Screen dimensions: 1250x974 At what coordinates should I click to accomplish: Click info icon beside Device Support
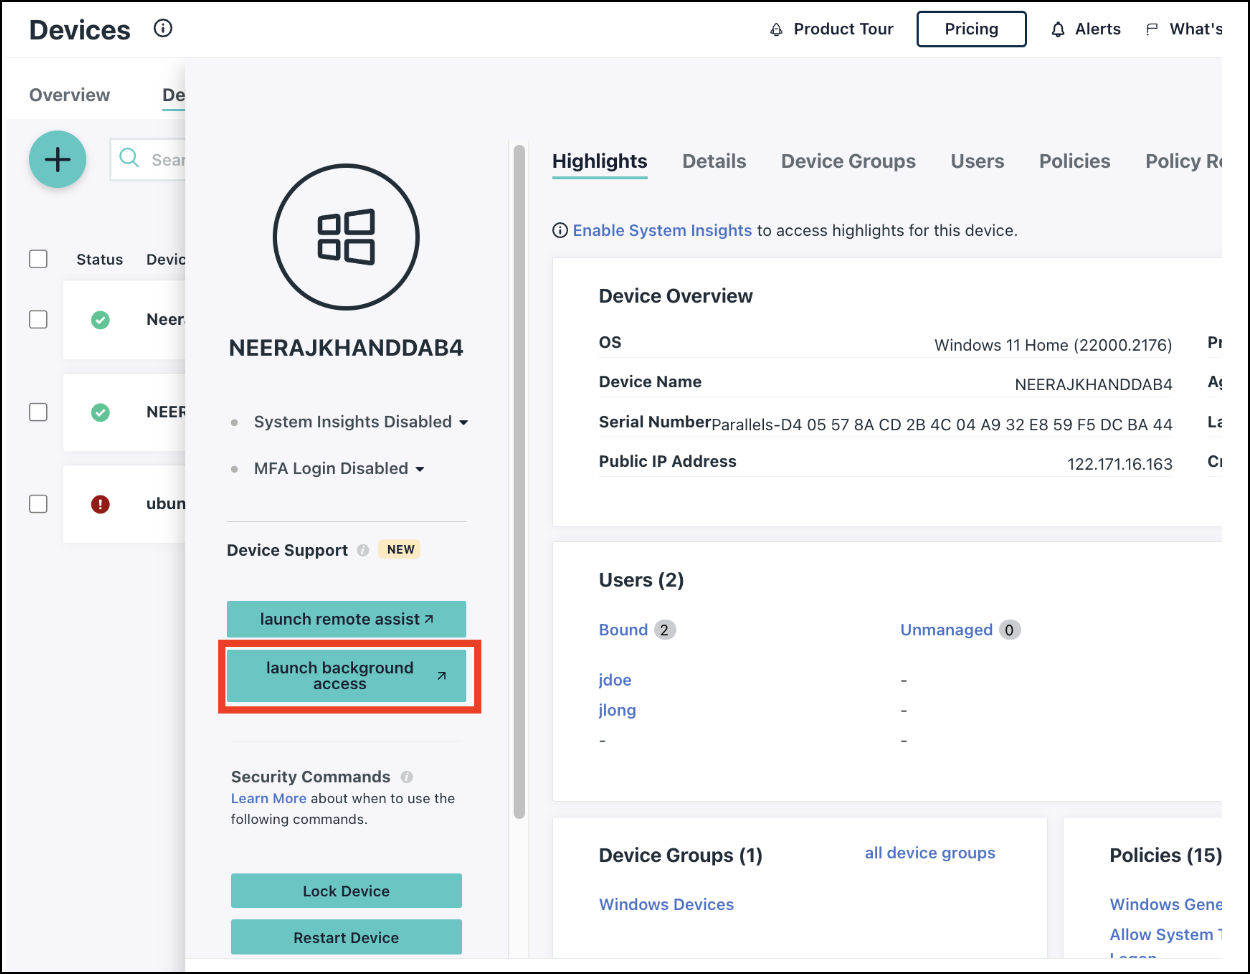coord(363,550)
